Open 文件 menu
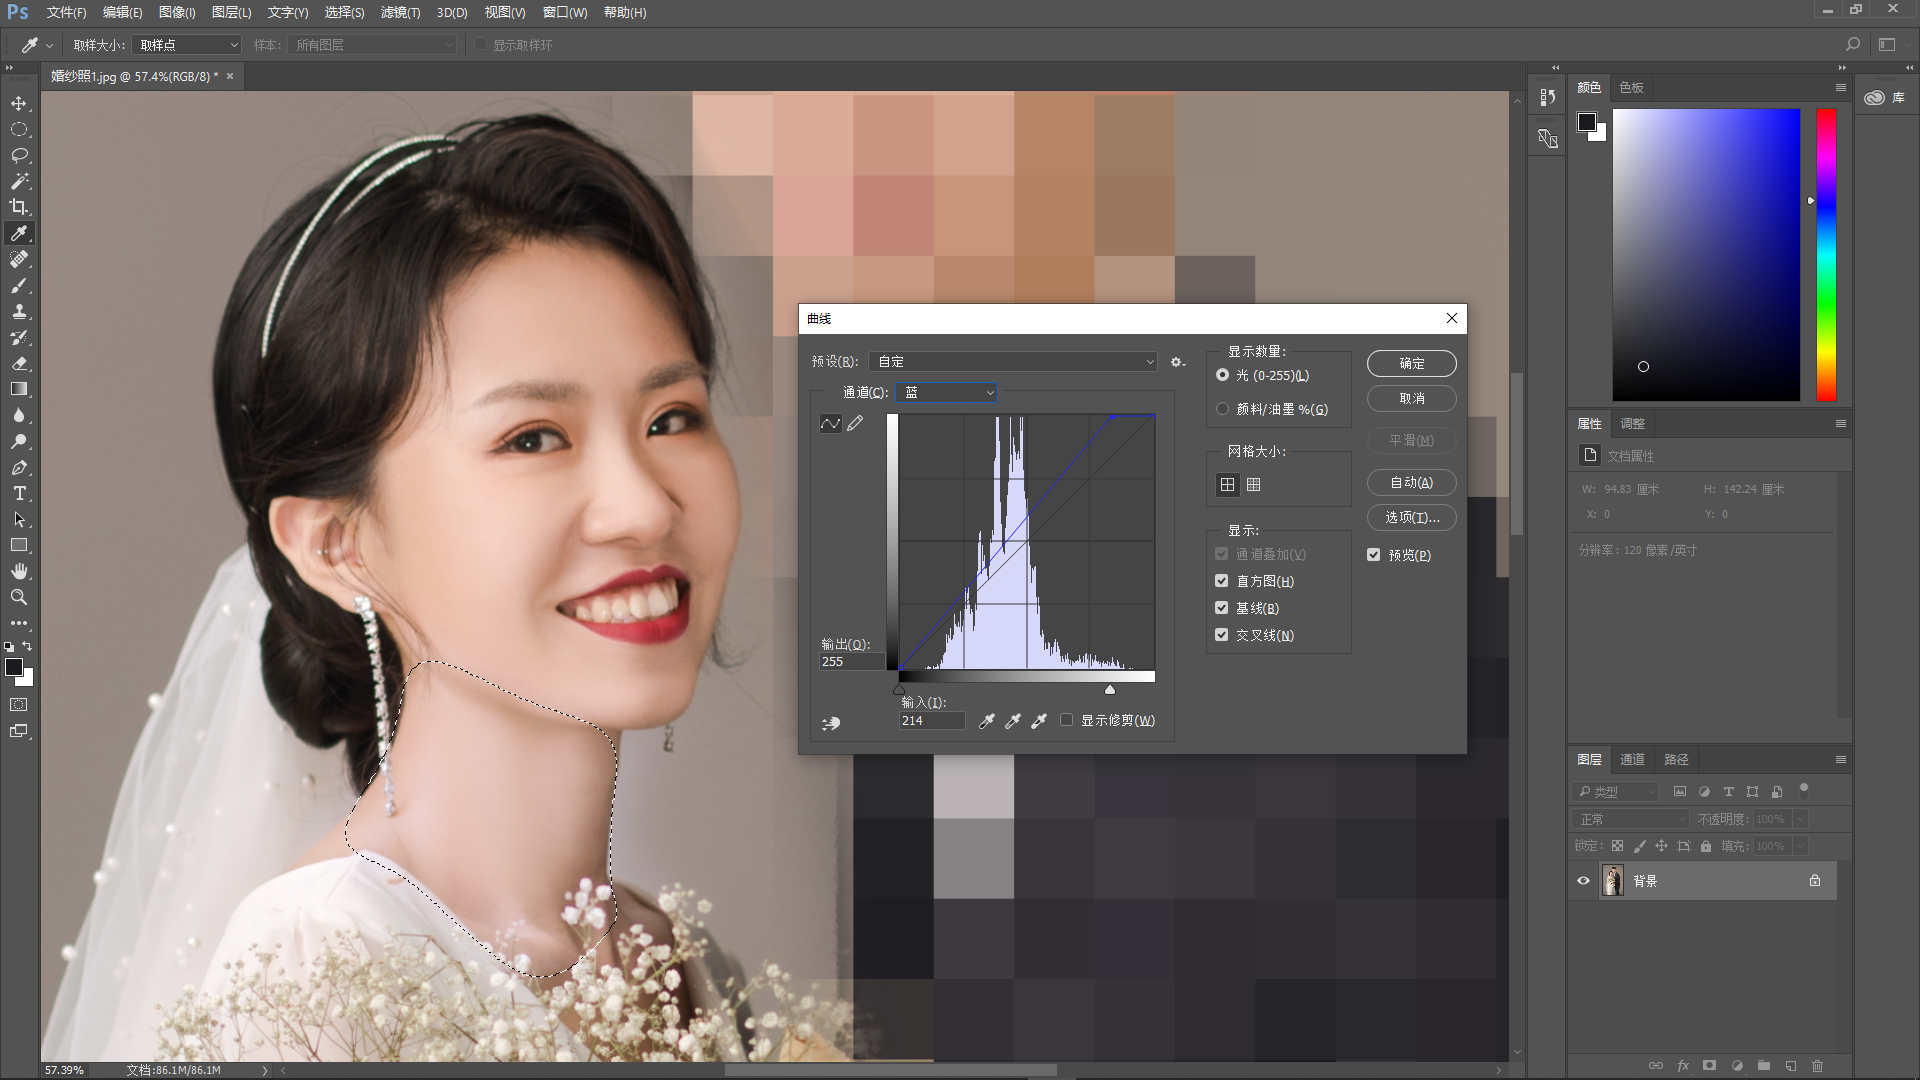Viewport: 1920px width, 1080px height. (66, 12)
